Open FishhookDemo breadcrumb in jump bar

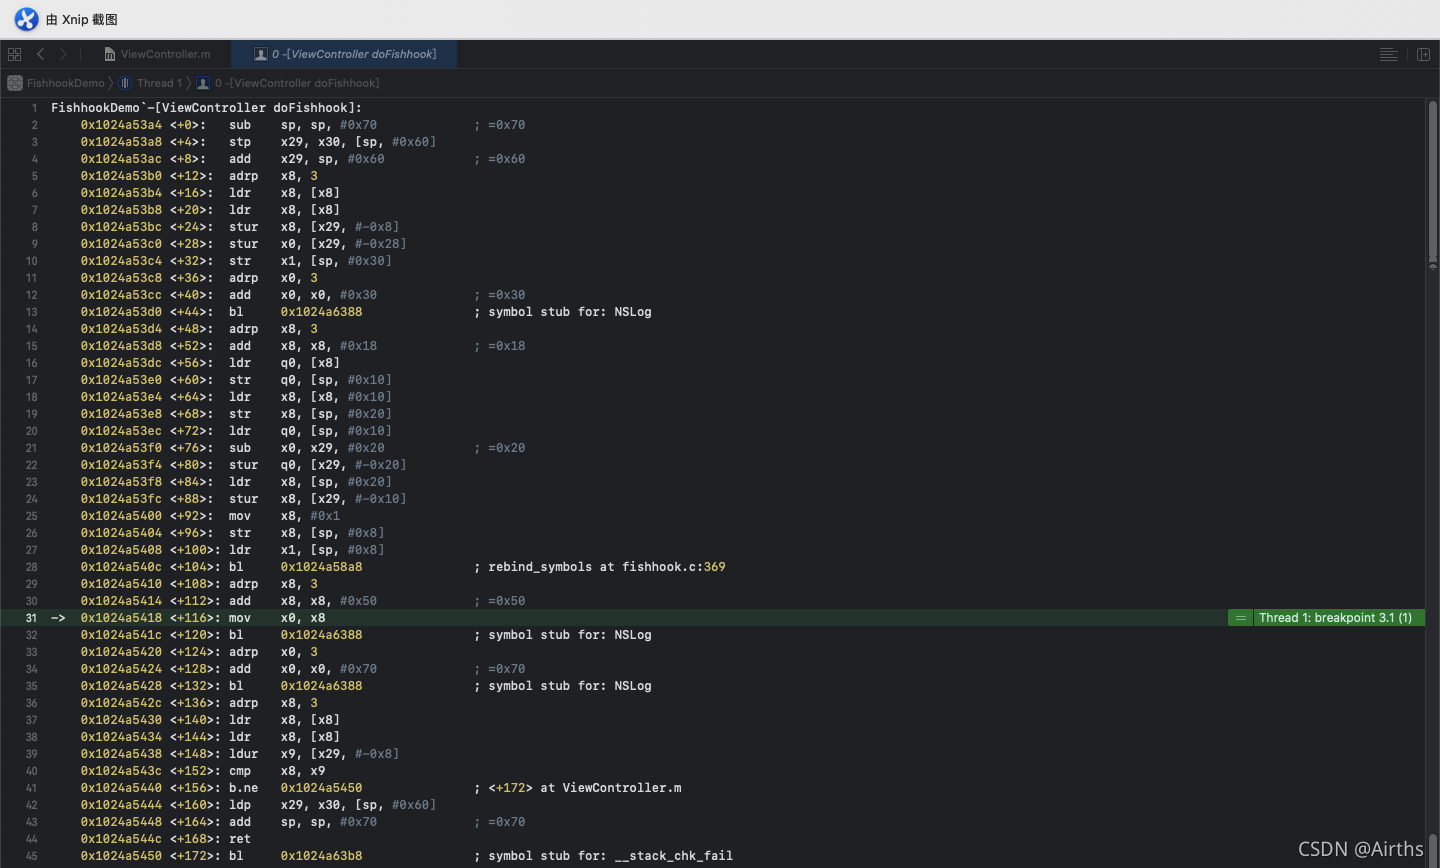point(56,83)
